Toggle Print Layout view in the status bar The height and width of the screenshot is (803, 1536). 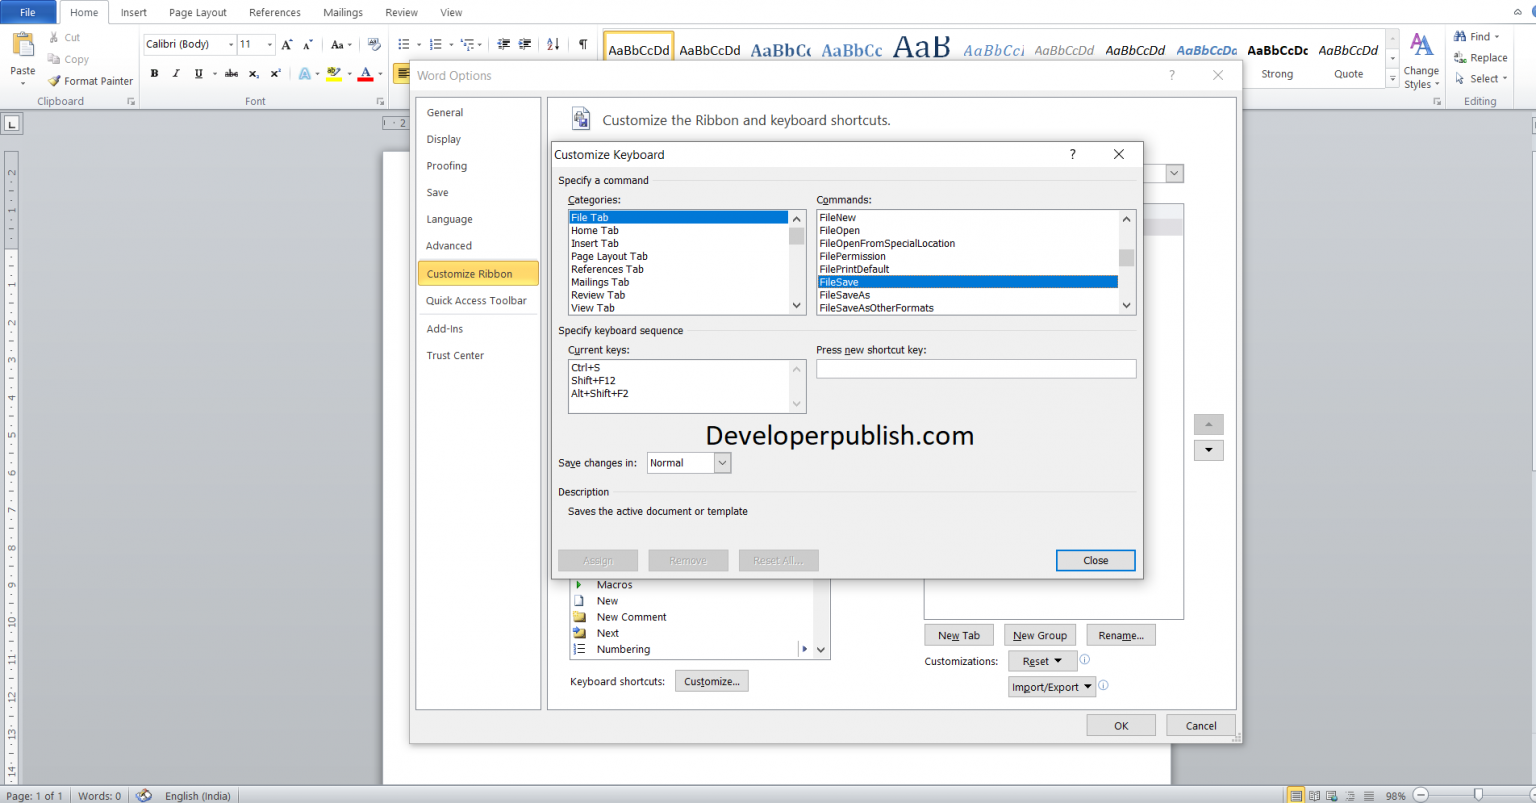point(1297,794)
